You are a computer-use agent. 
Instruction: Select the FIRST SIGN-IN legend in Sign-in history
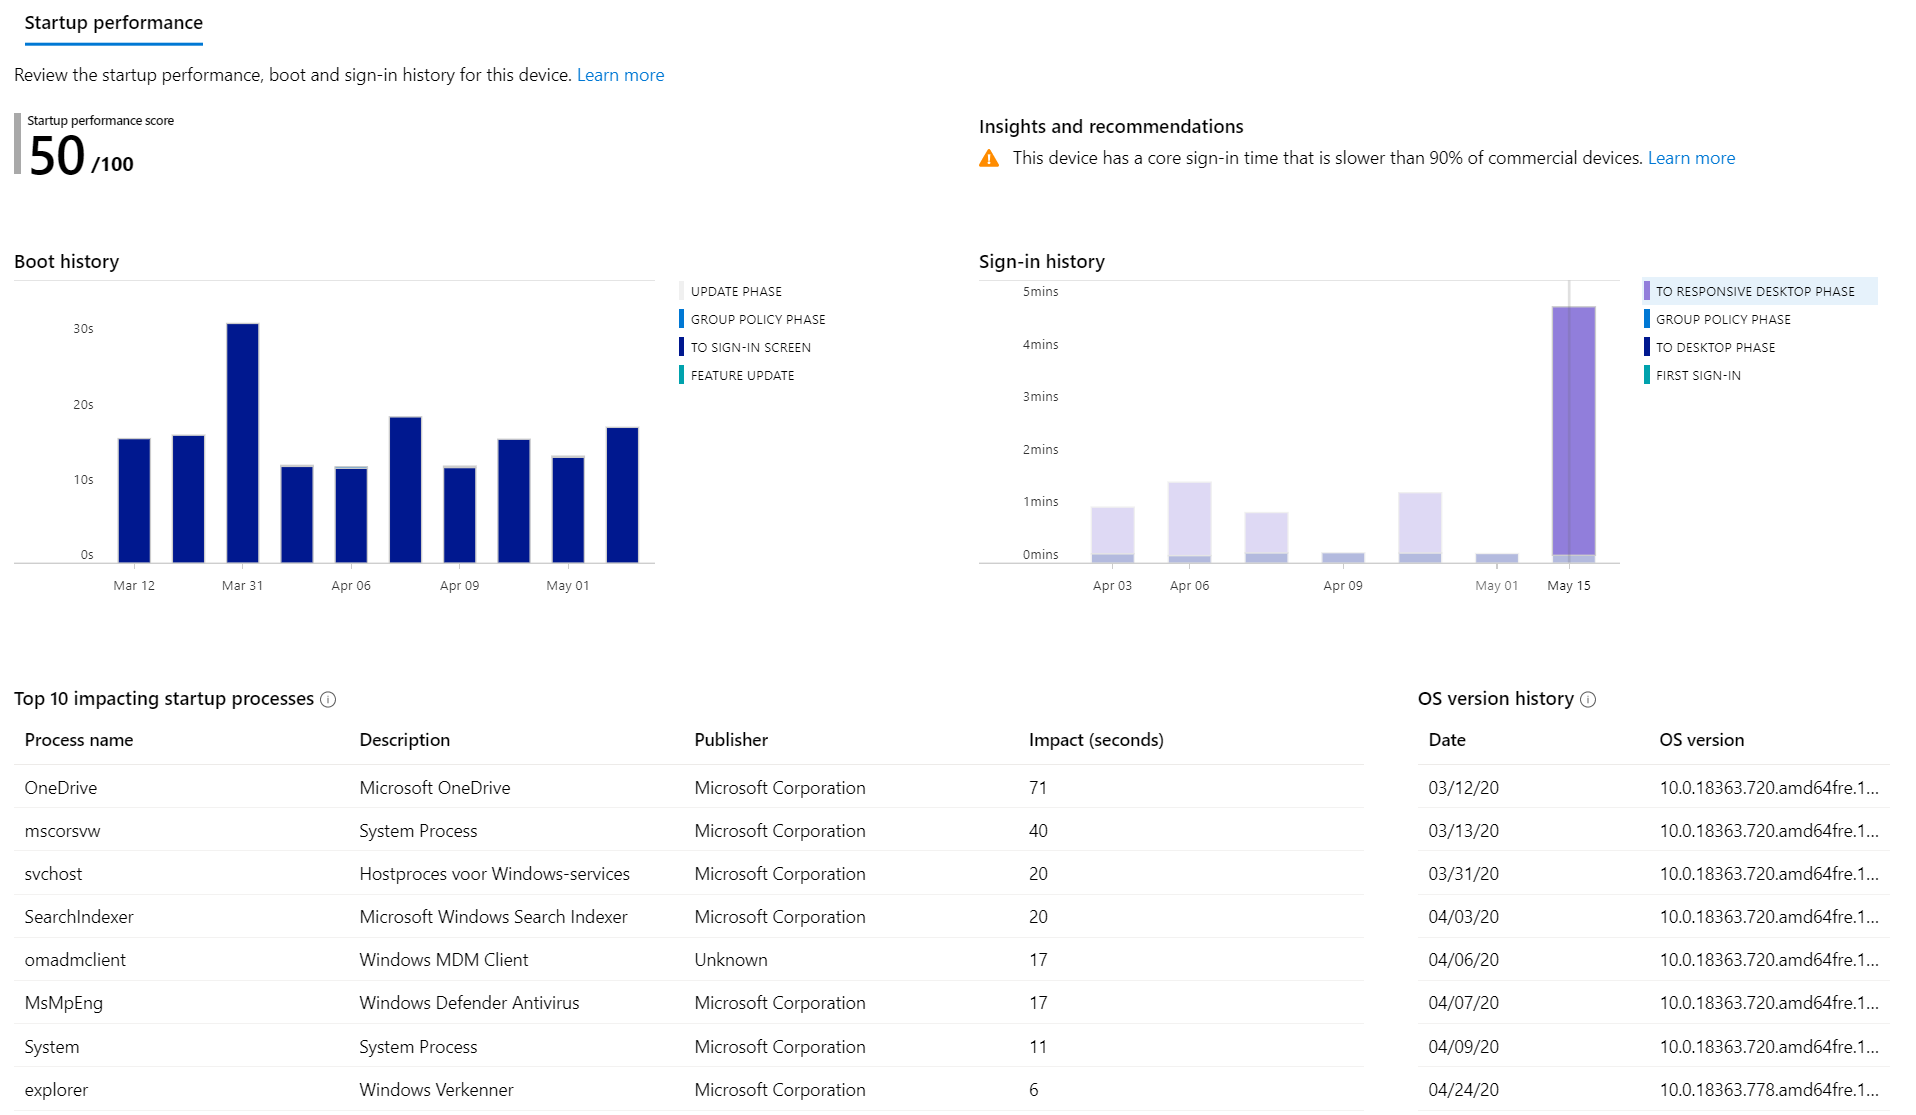1648,375
